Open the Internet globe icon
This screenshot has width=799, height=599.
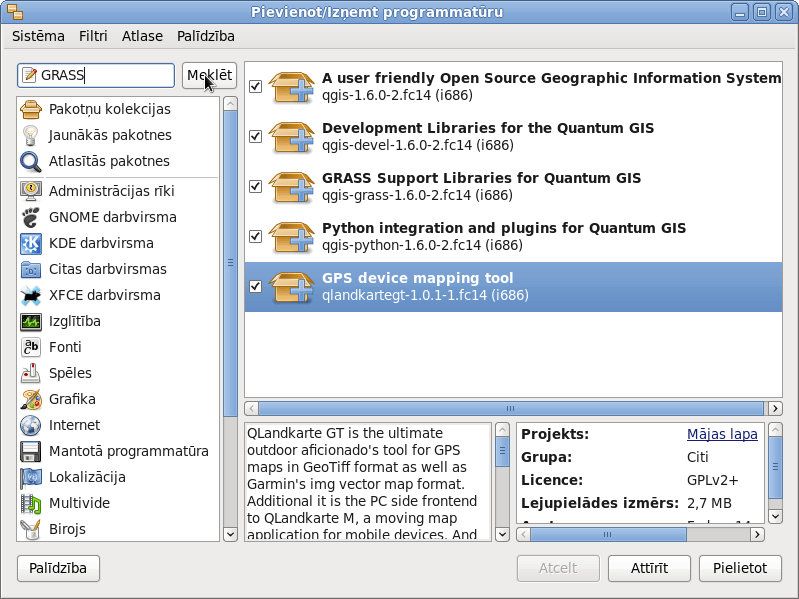[x=31, y=425]
